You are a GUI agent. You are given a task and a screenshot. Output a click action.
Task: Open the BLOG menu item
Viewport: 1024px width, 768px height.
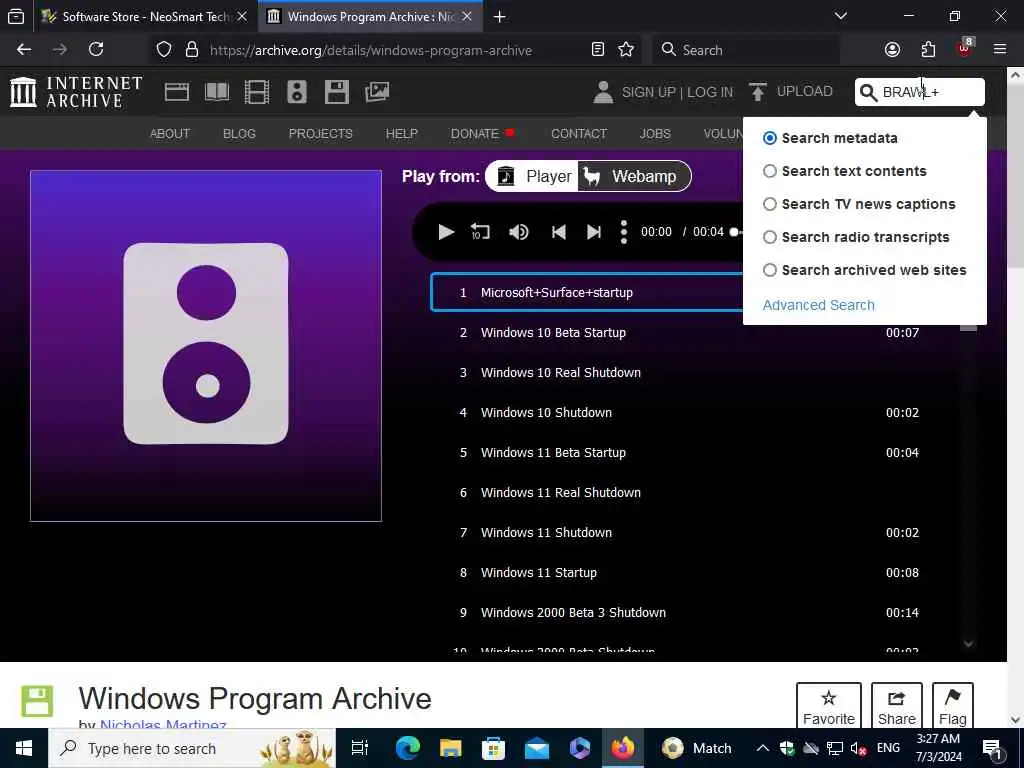pyautogui.click(x=239, y=134)
